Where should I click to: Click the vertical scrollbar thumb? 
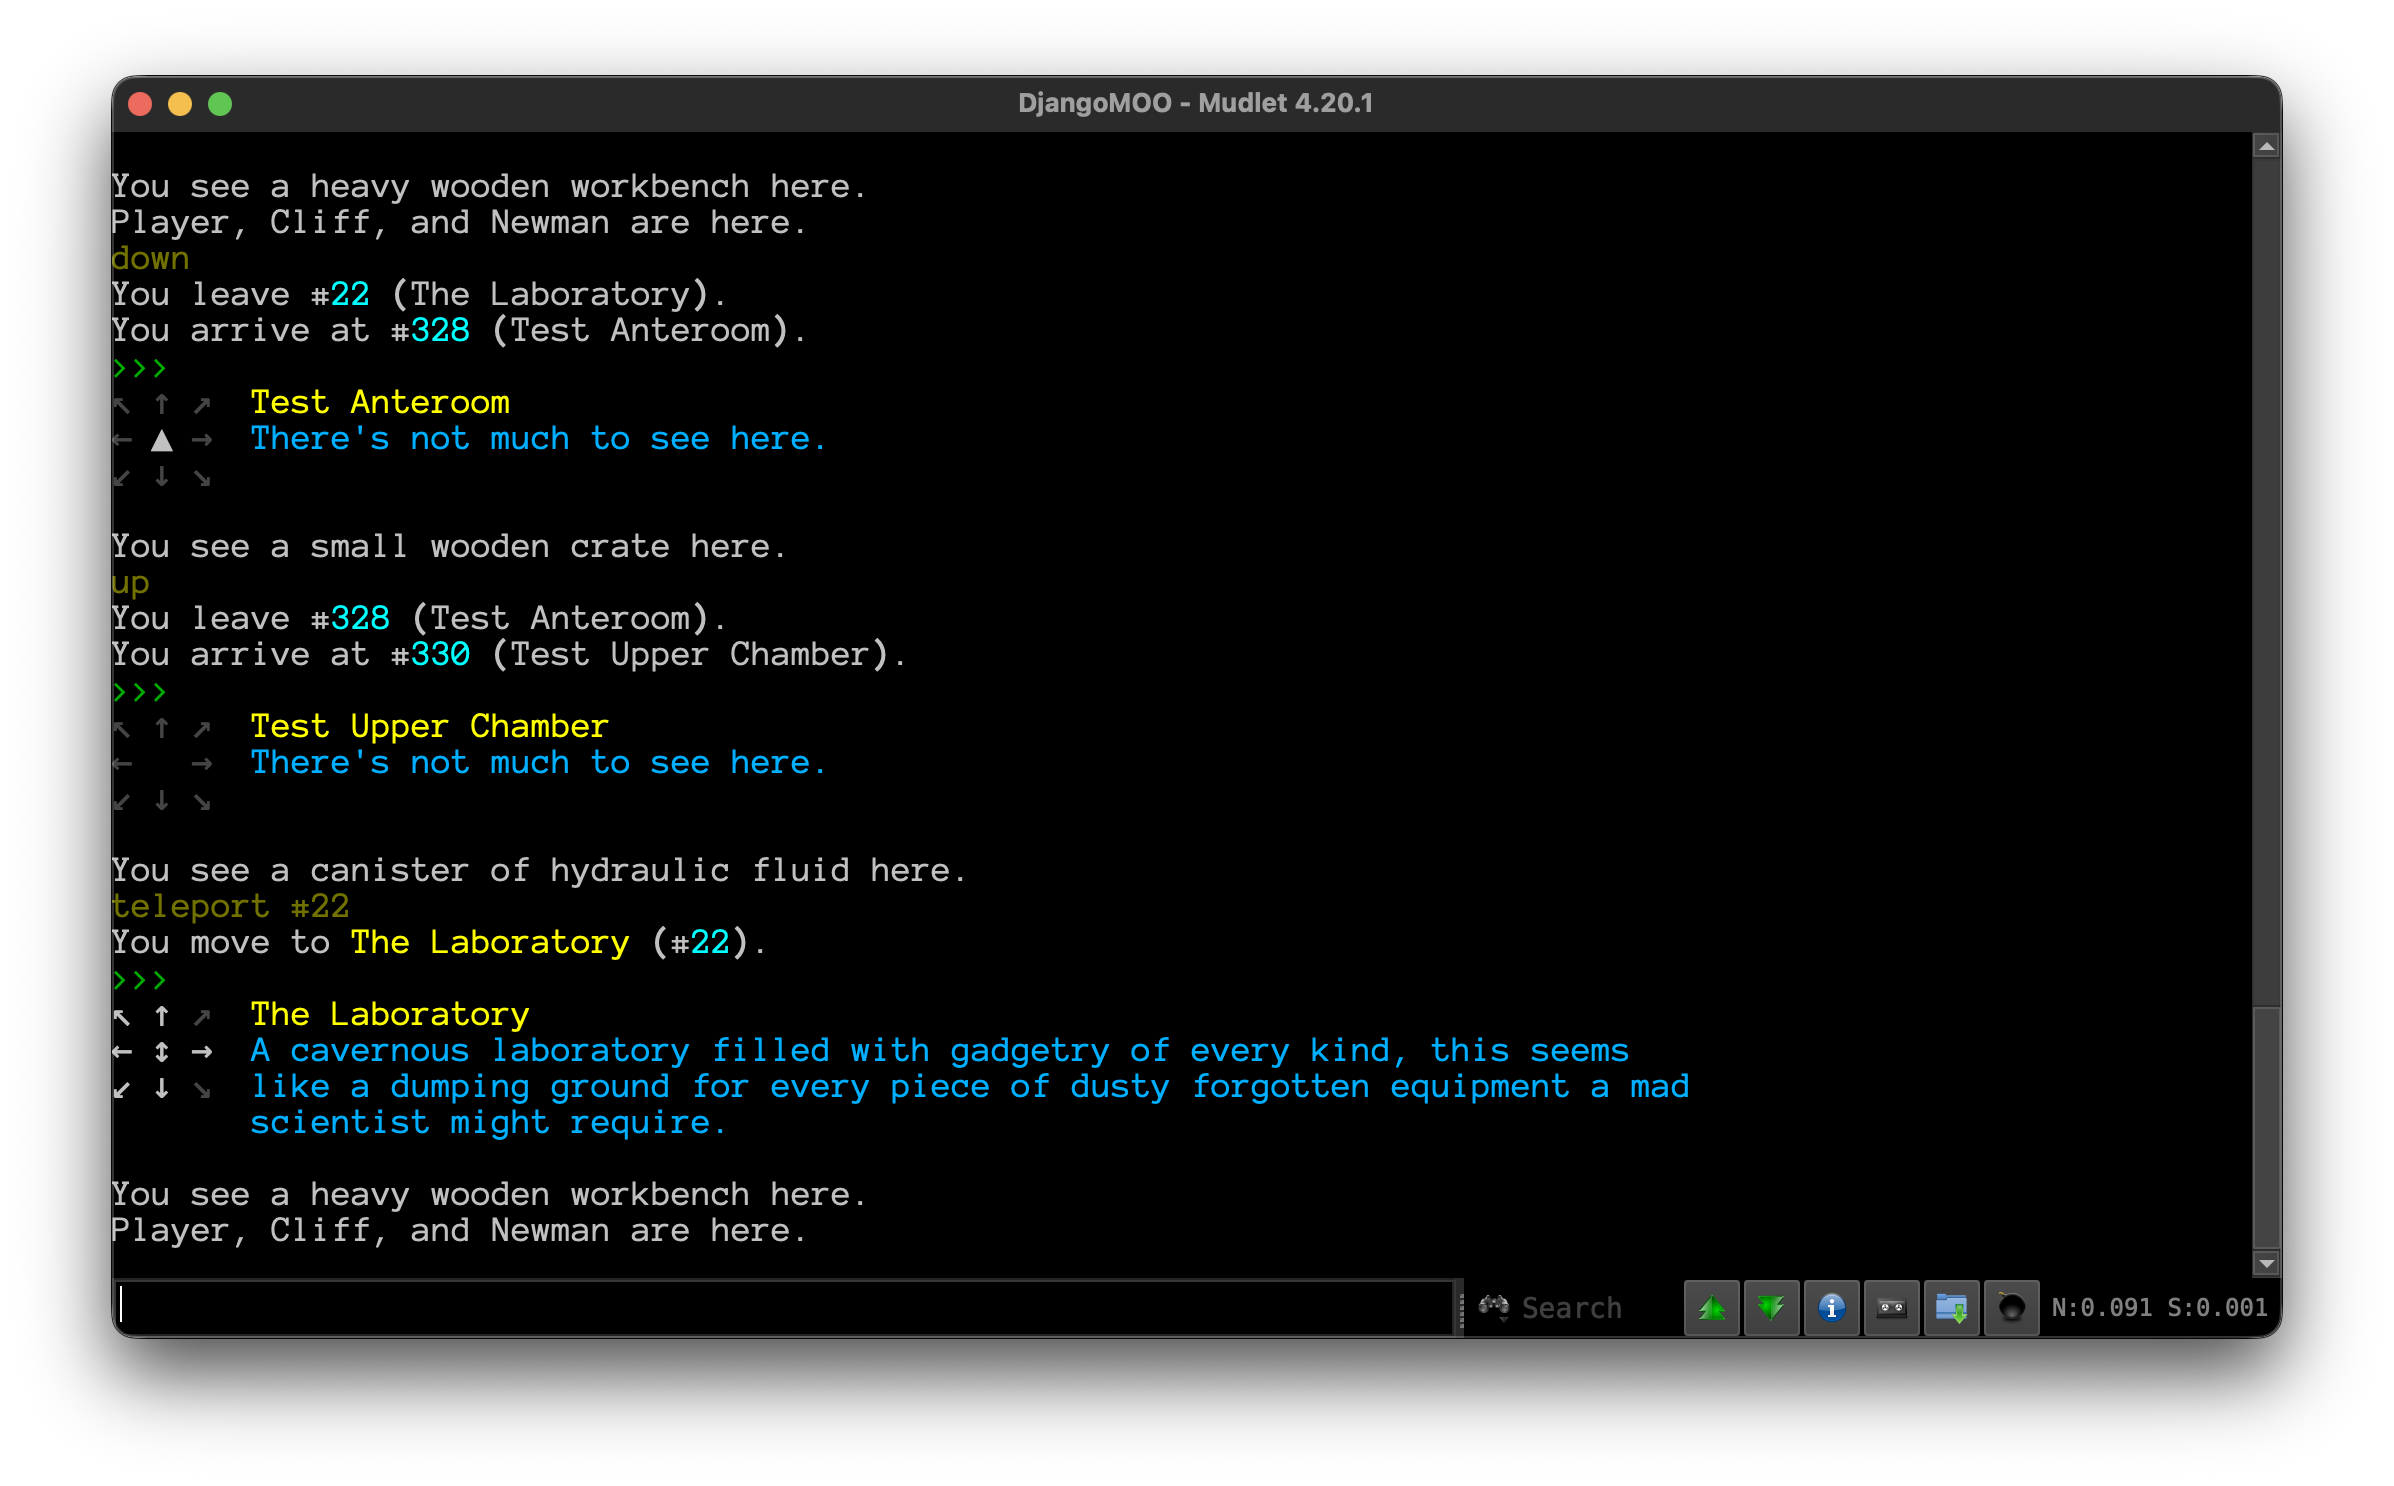[2266, 1128]
